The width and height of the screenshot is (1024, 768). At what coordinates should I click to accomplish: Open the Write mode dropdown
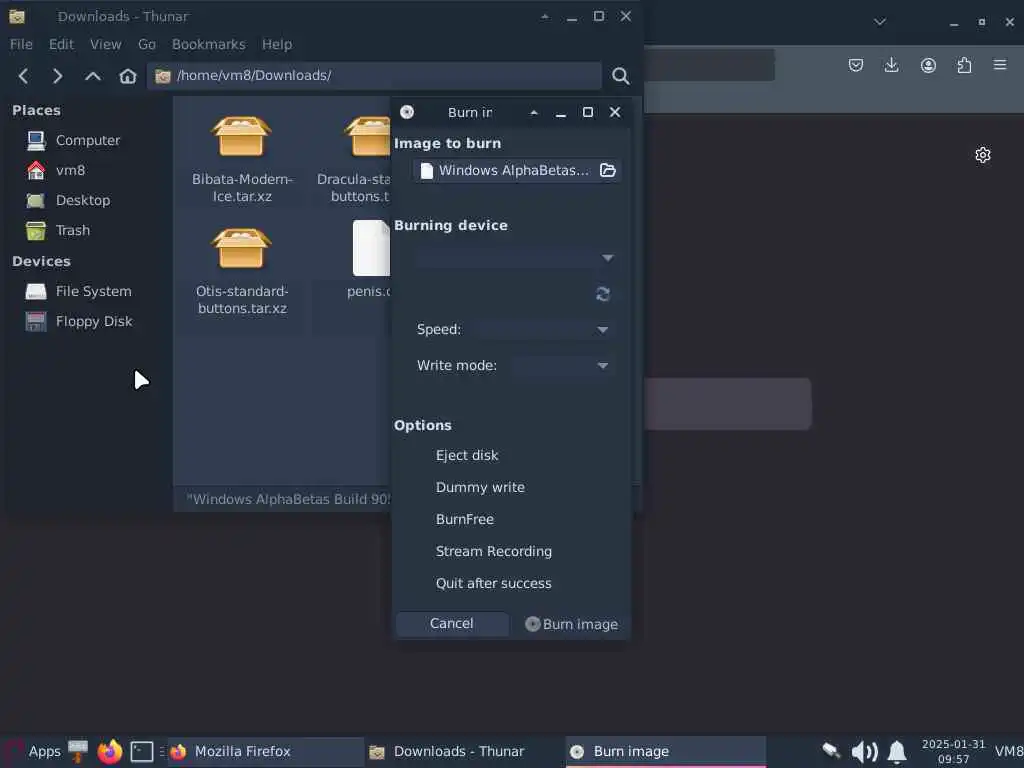(562, 366)
